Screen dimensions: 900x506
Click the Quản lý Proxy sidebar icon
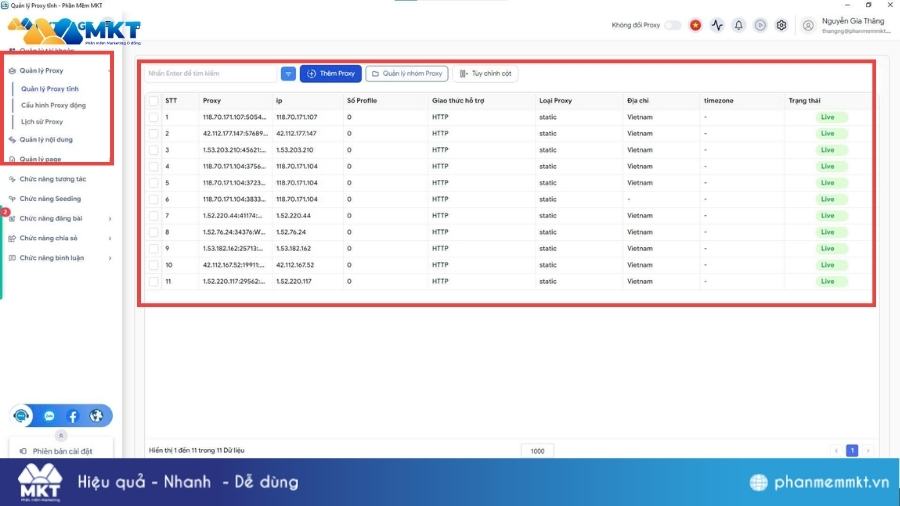(x=12, y=71)
